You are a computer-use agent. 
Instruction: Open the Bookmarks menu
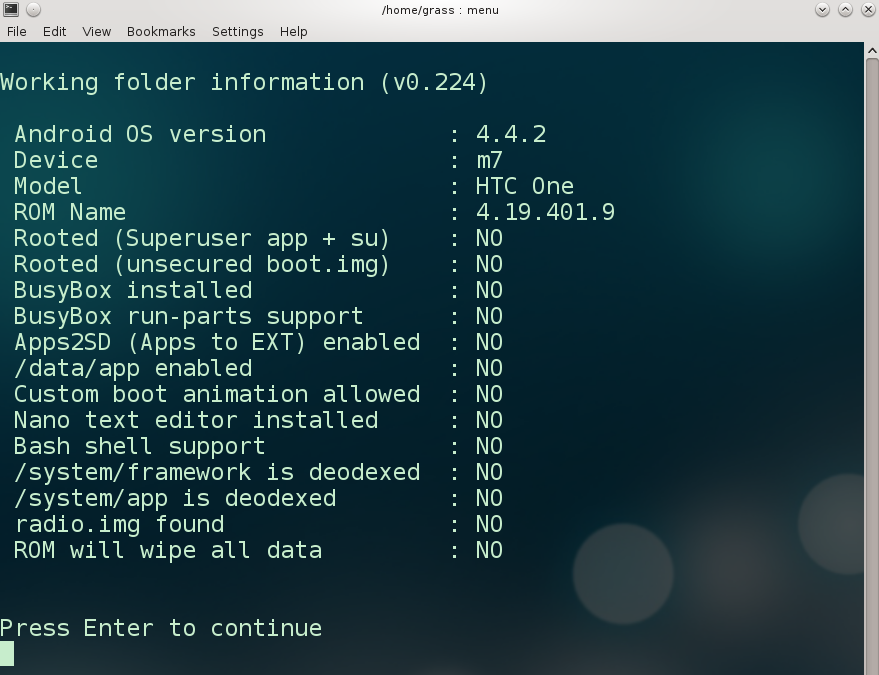(x=161, y=31)
